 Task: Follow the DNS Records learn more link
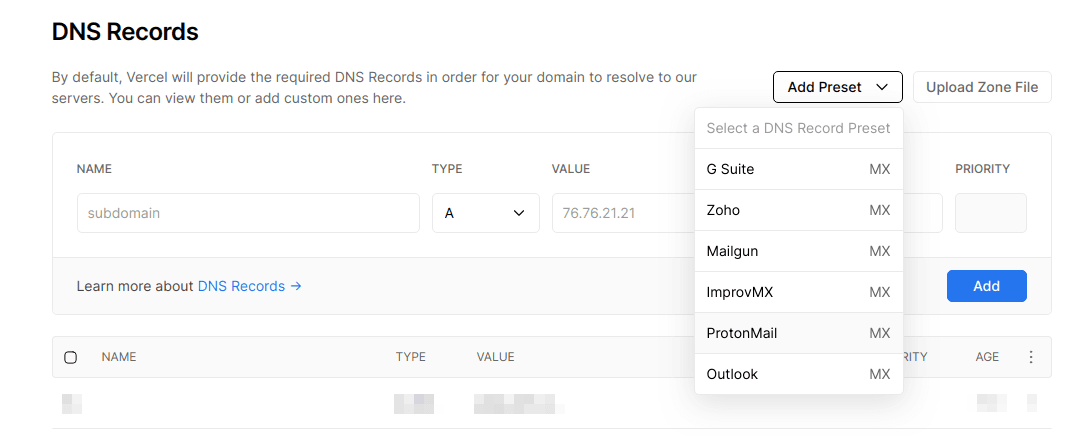pos(249,286)
